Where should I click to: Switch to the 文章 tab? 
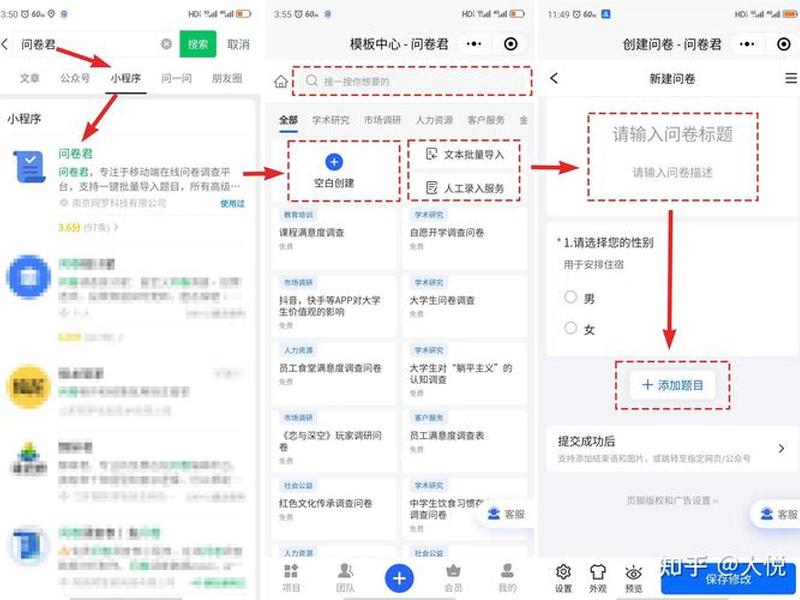pyautogui.click(x=30, y=78)
